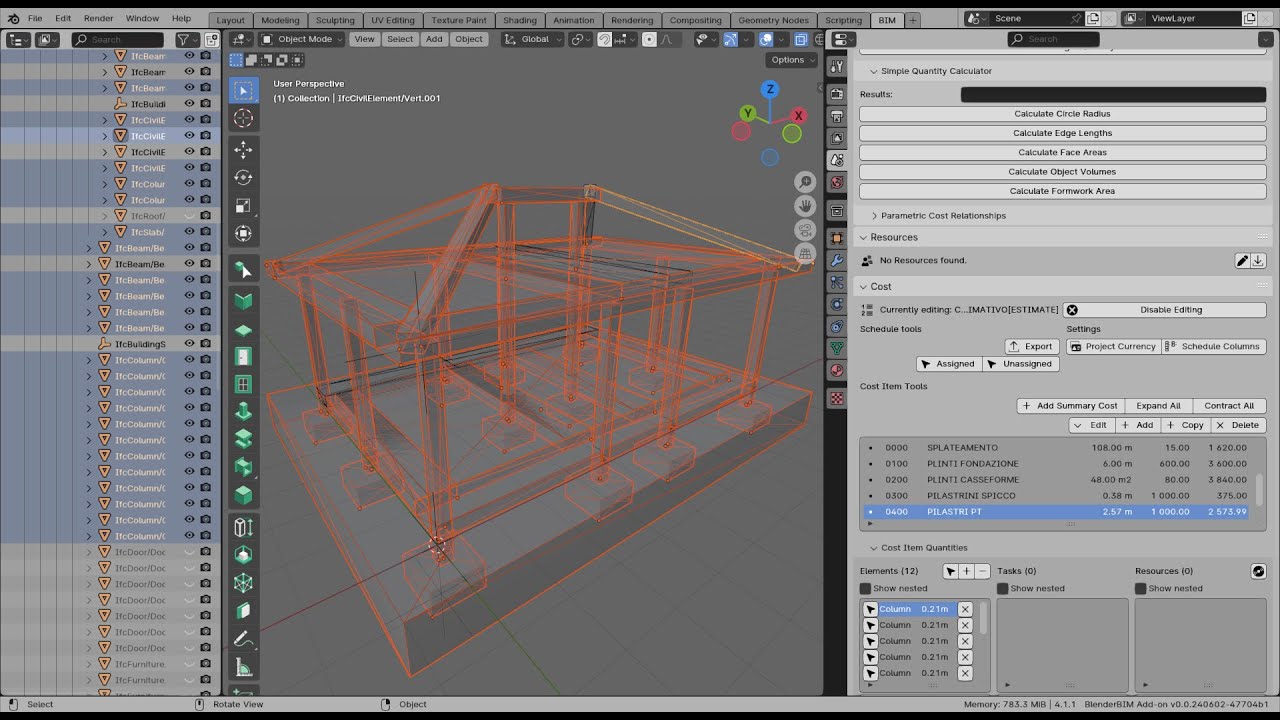
Task: Toggle visibility eye of IfcRoof item
Action: click(x=189, y=216)
